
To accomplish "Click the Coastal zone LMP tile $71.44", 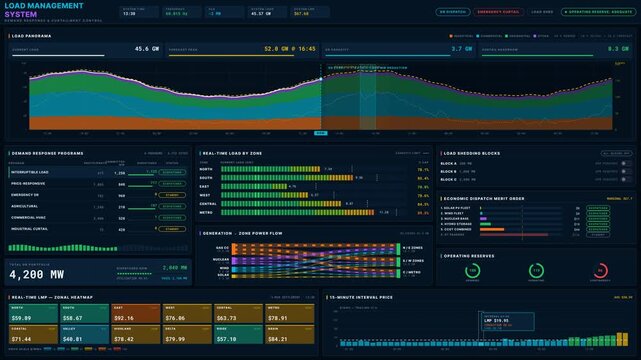I will (33, 334).
